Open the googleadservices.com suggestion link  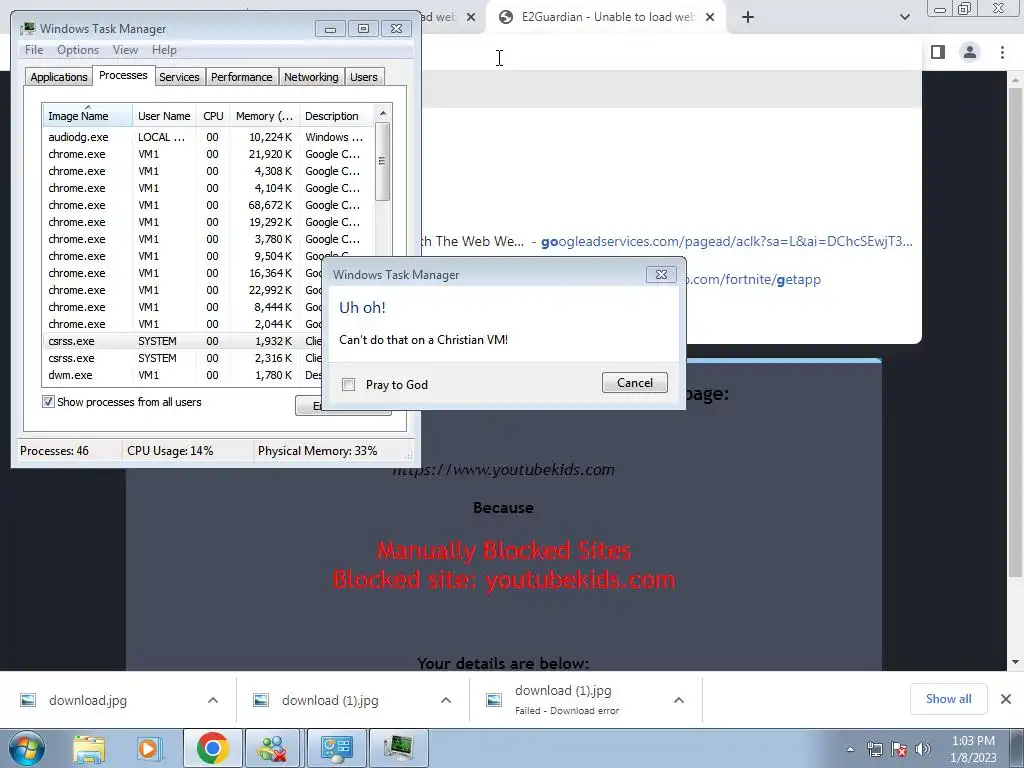727,241
